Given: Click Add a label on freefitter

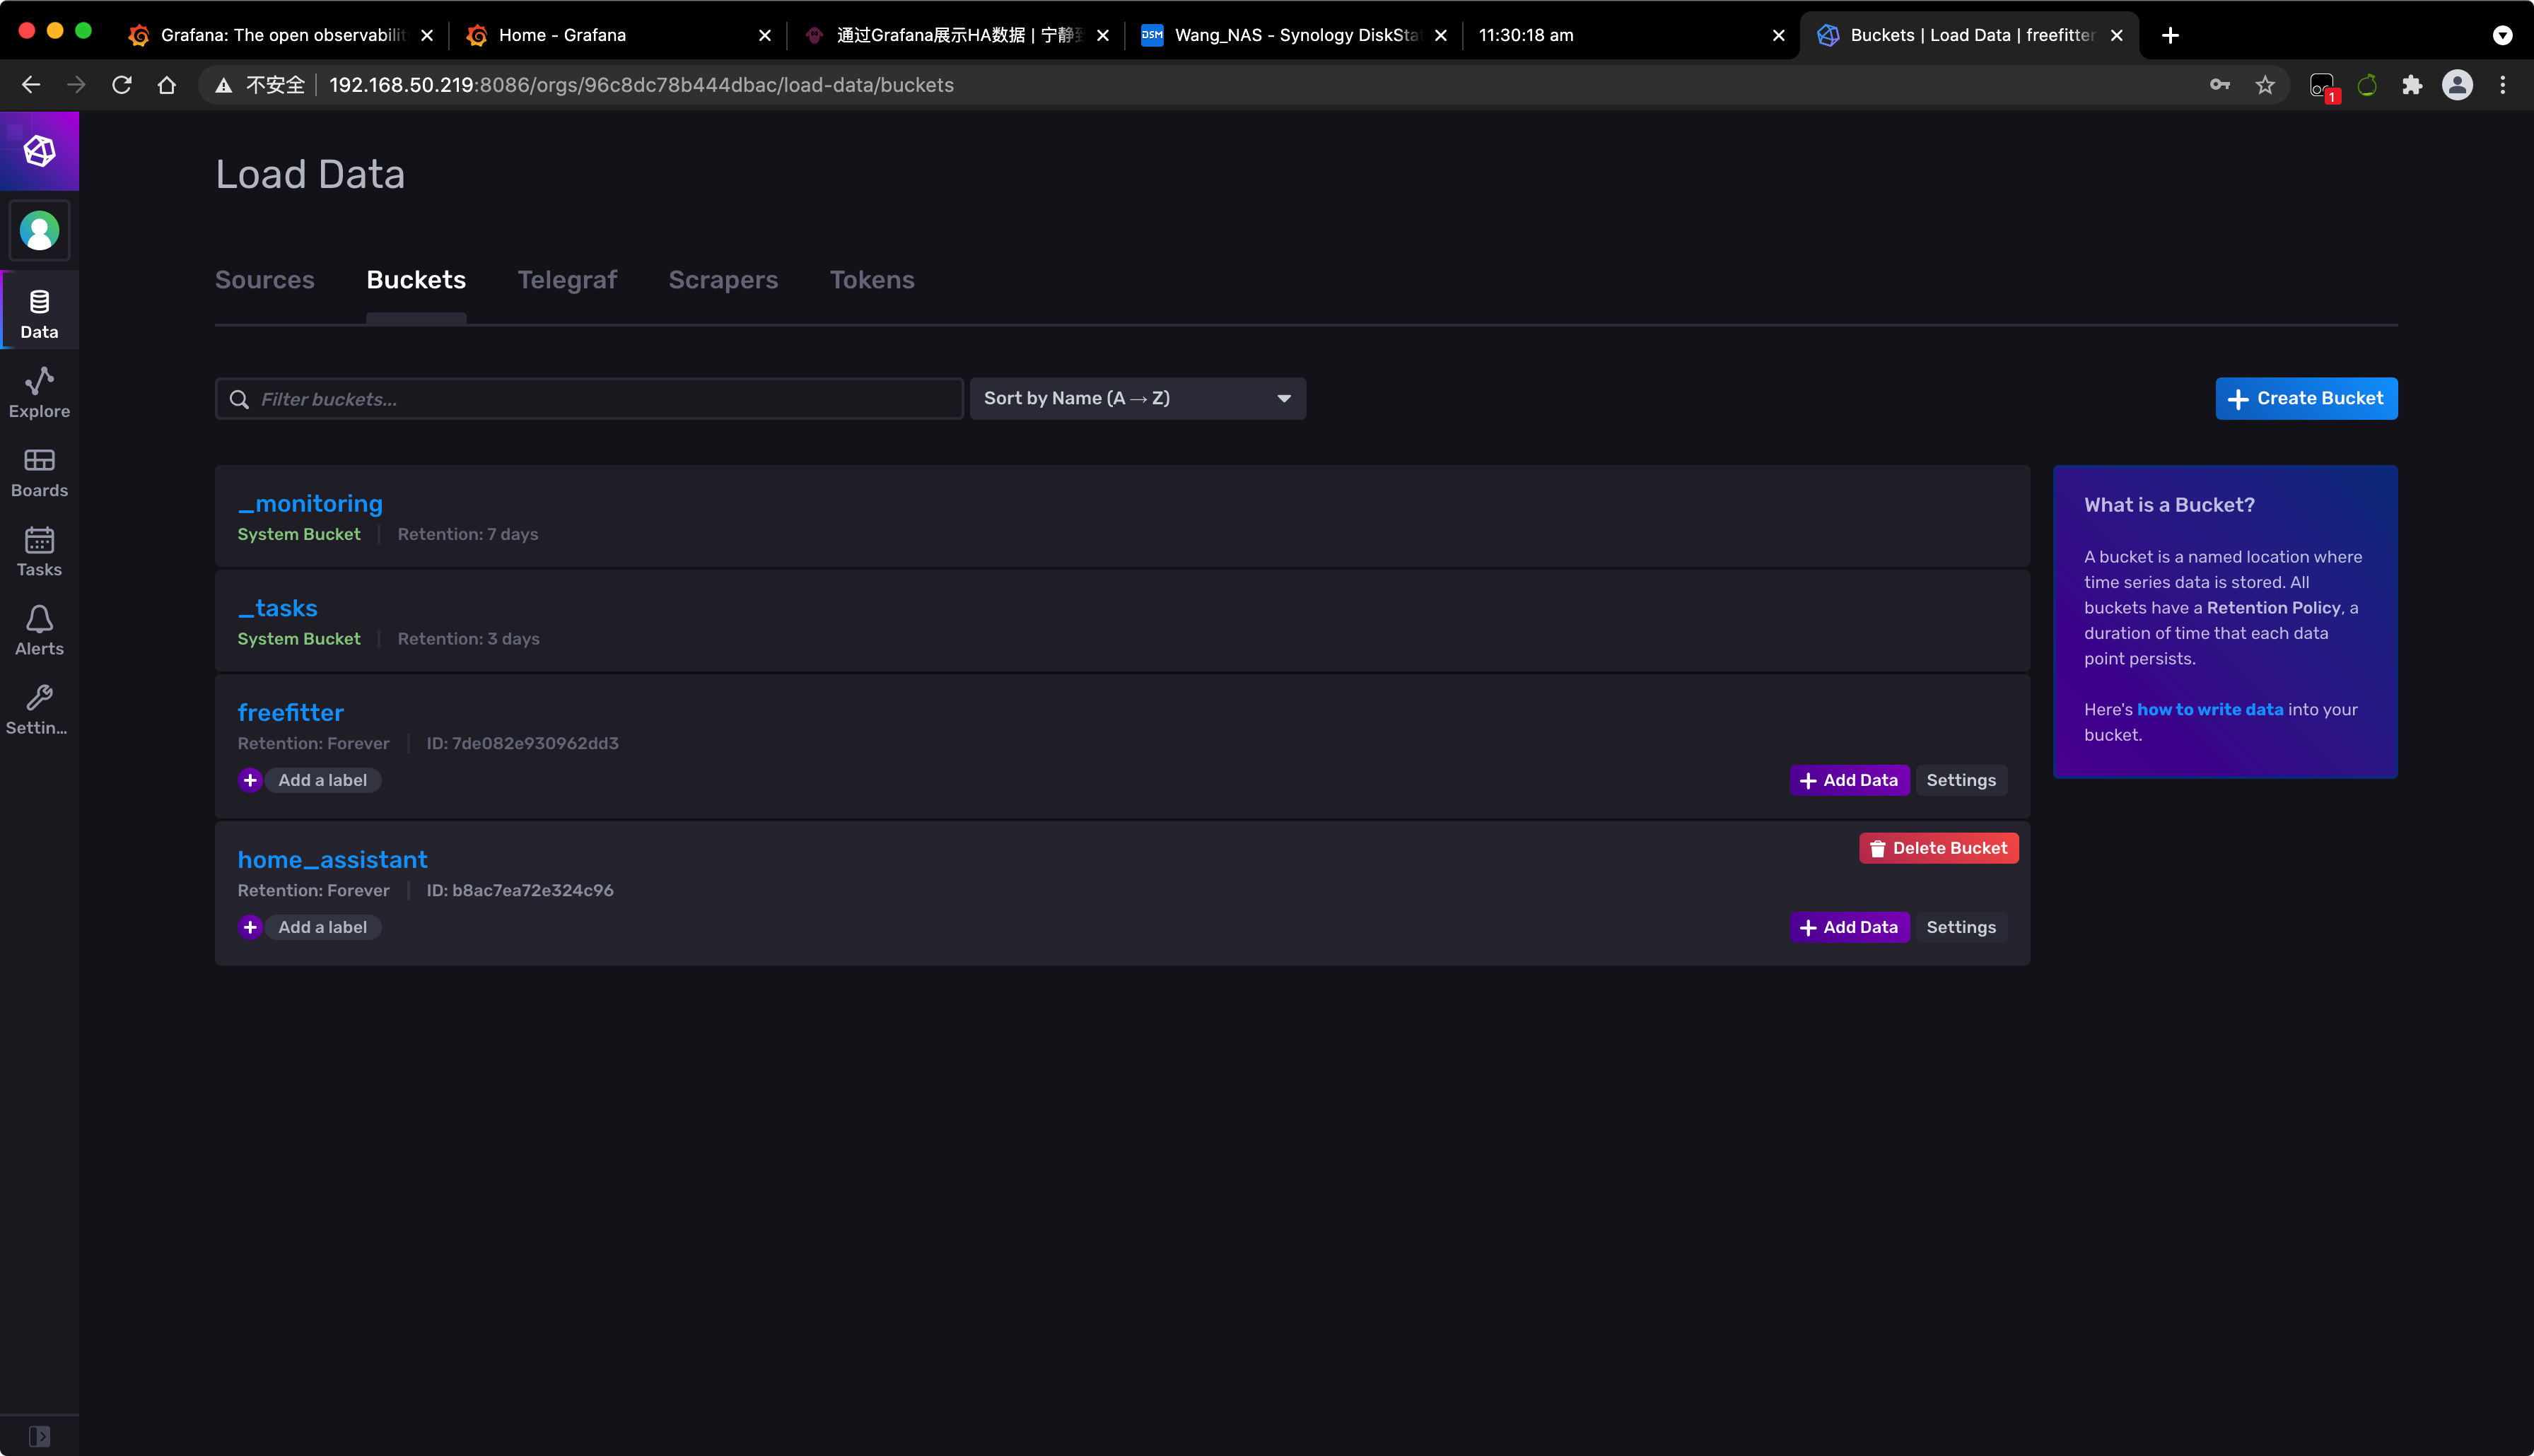Looking at the screenshot, I should (322, 780).
